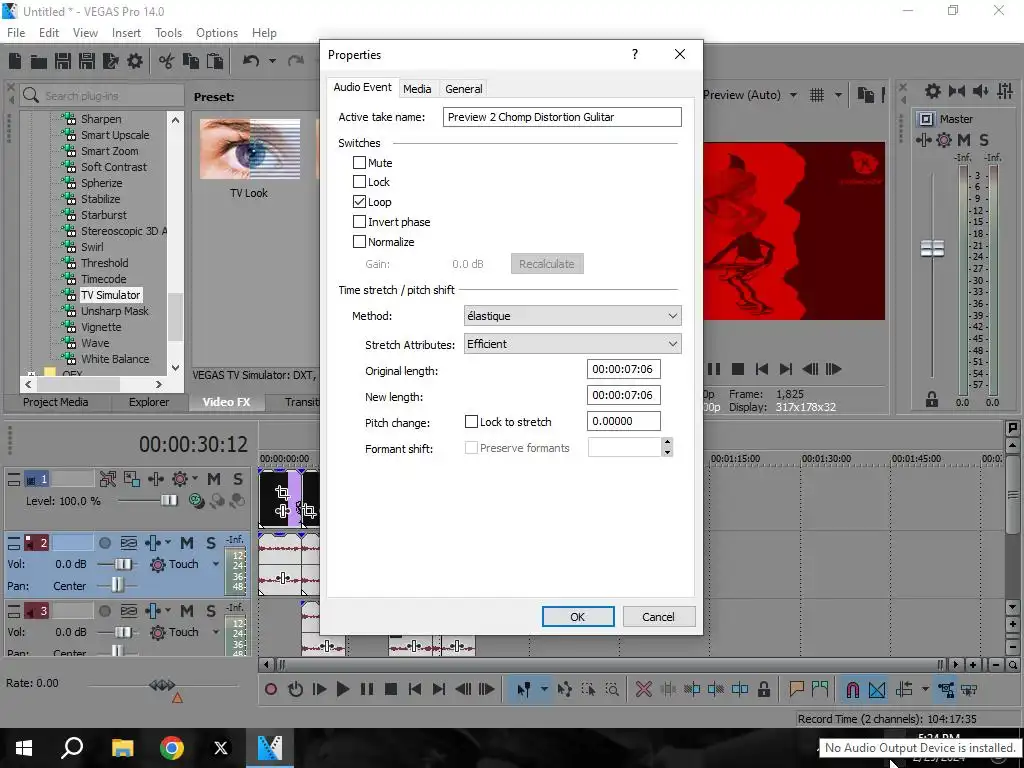
Task: Click the Cut scissors icon
Action: coord(167,61)
